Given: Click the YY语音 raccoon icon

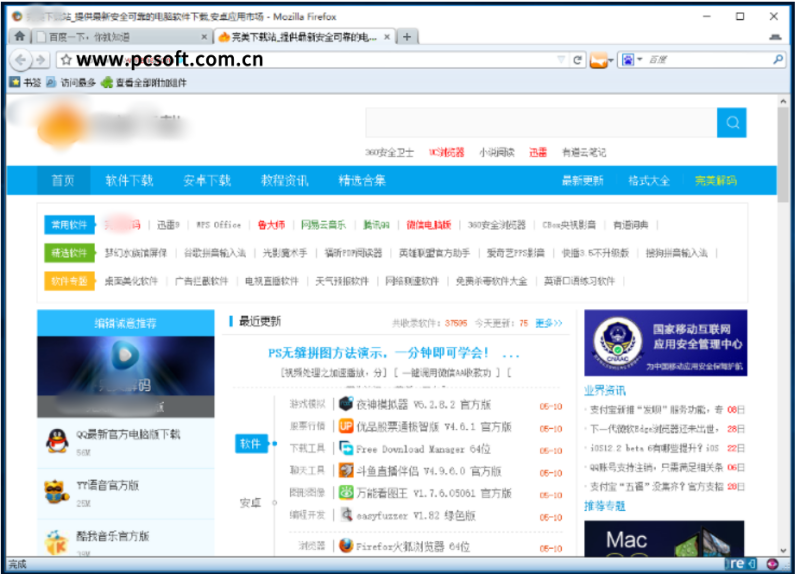Looking at the screenshot, I should [56, 492].
